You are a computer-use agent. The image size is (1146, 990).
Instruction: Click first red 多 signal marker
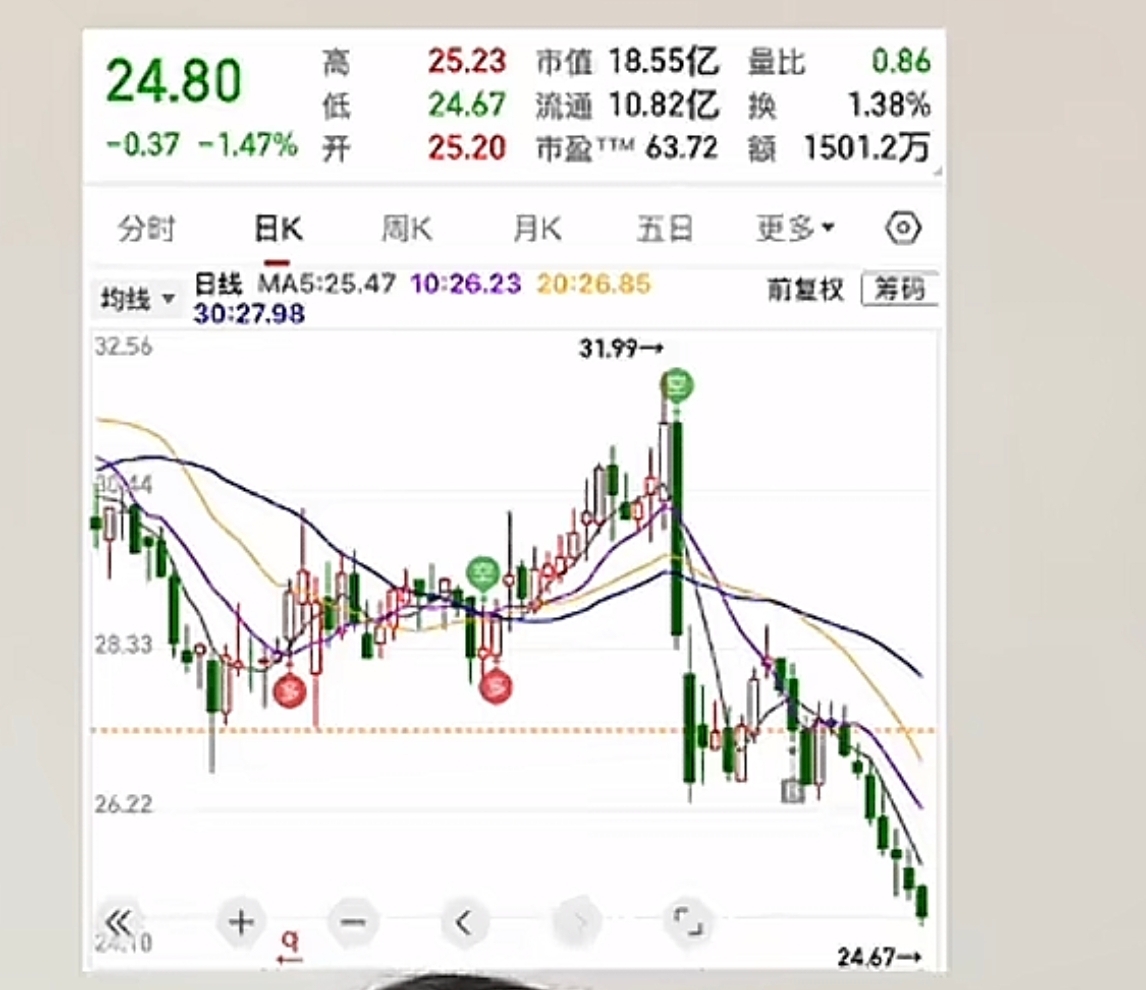(x=289, y=690)
